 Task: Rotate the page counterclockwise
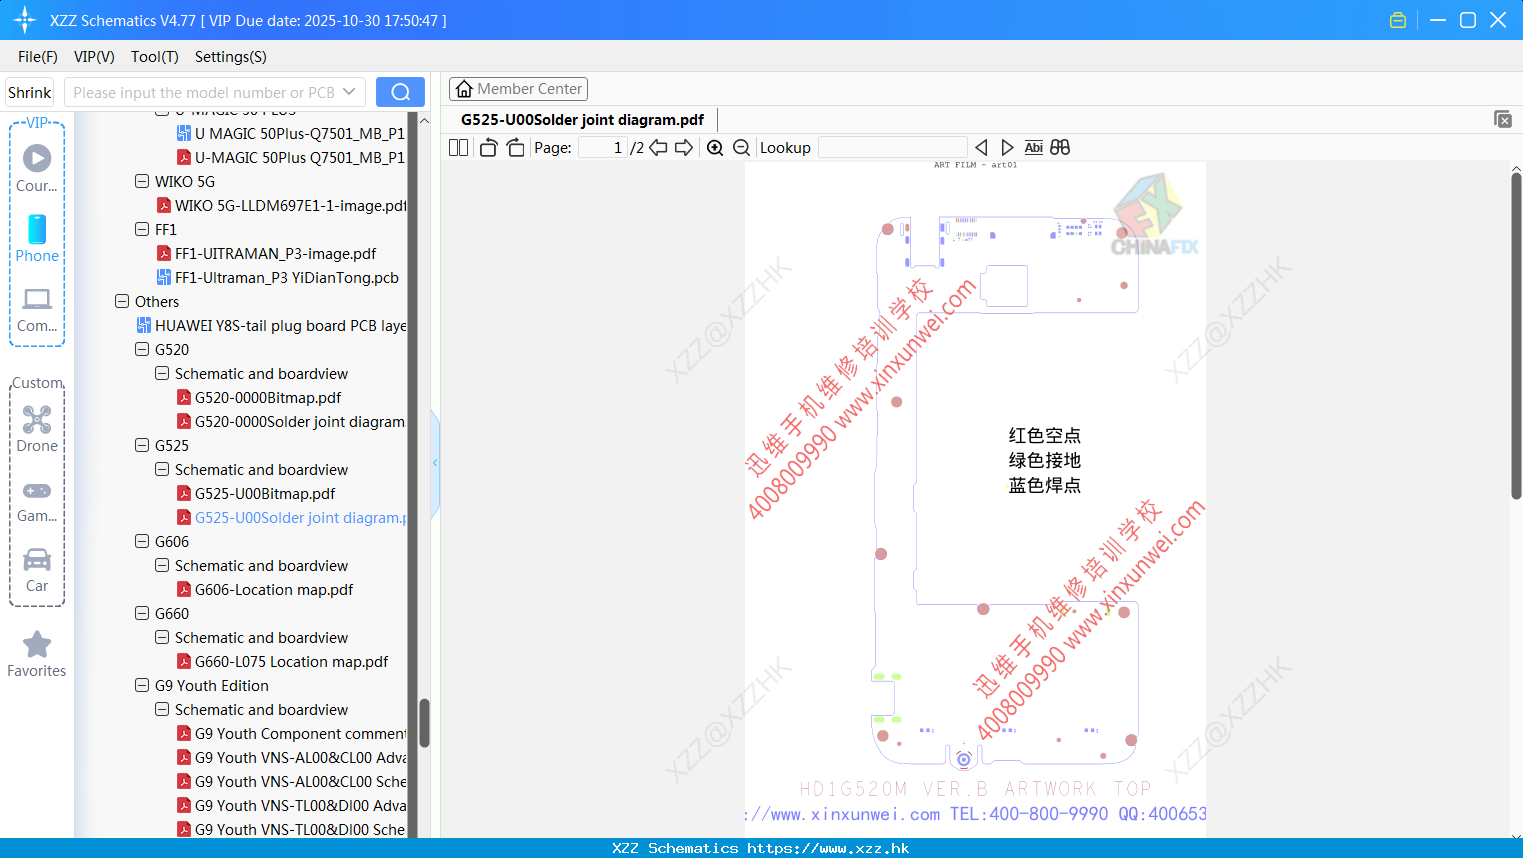tap(488, 147)
